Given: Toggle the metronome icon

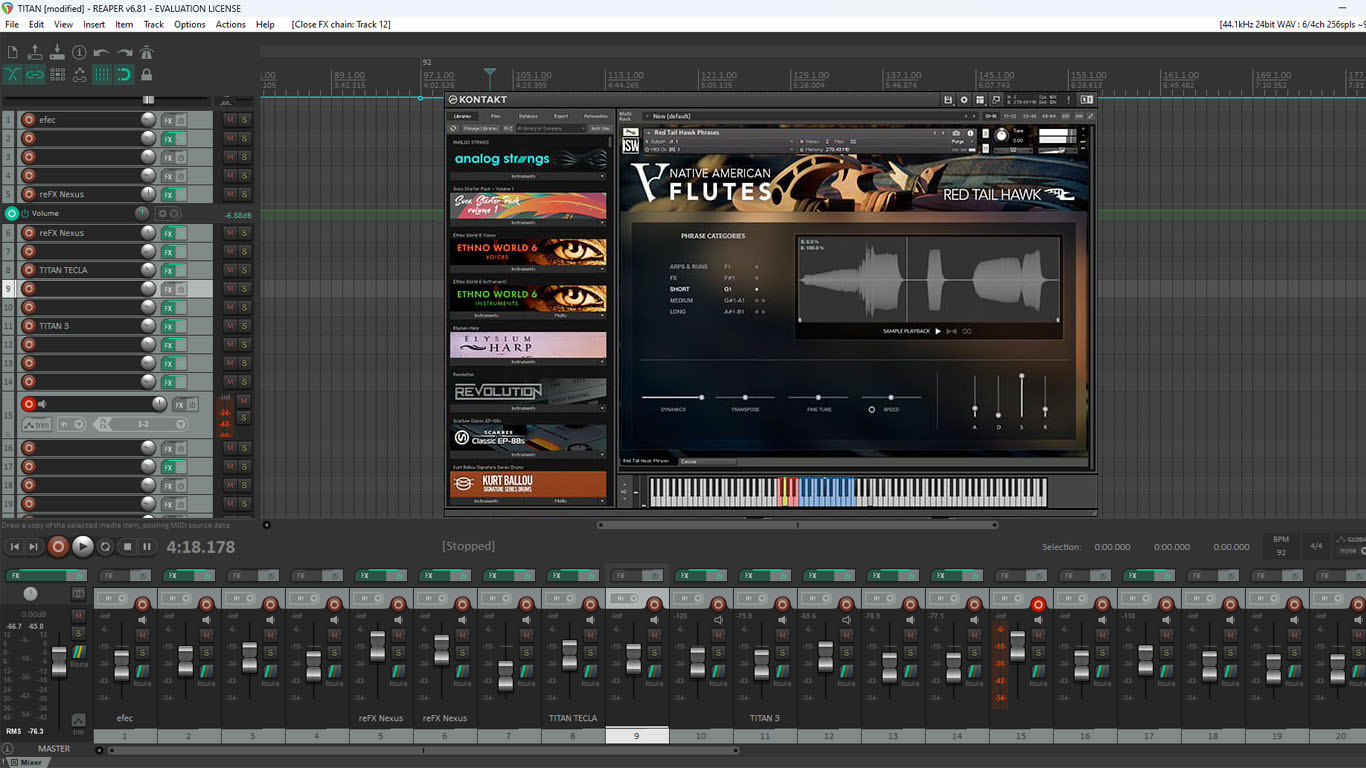Looking at the screenshot, I should tap(146, 52).
